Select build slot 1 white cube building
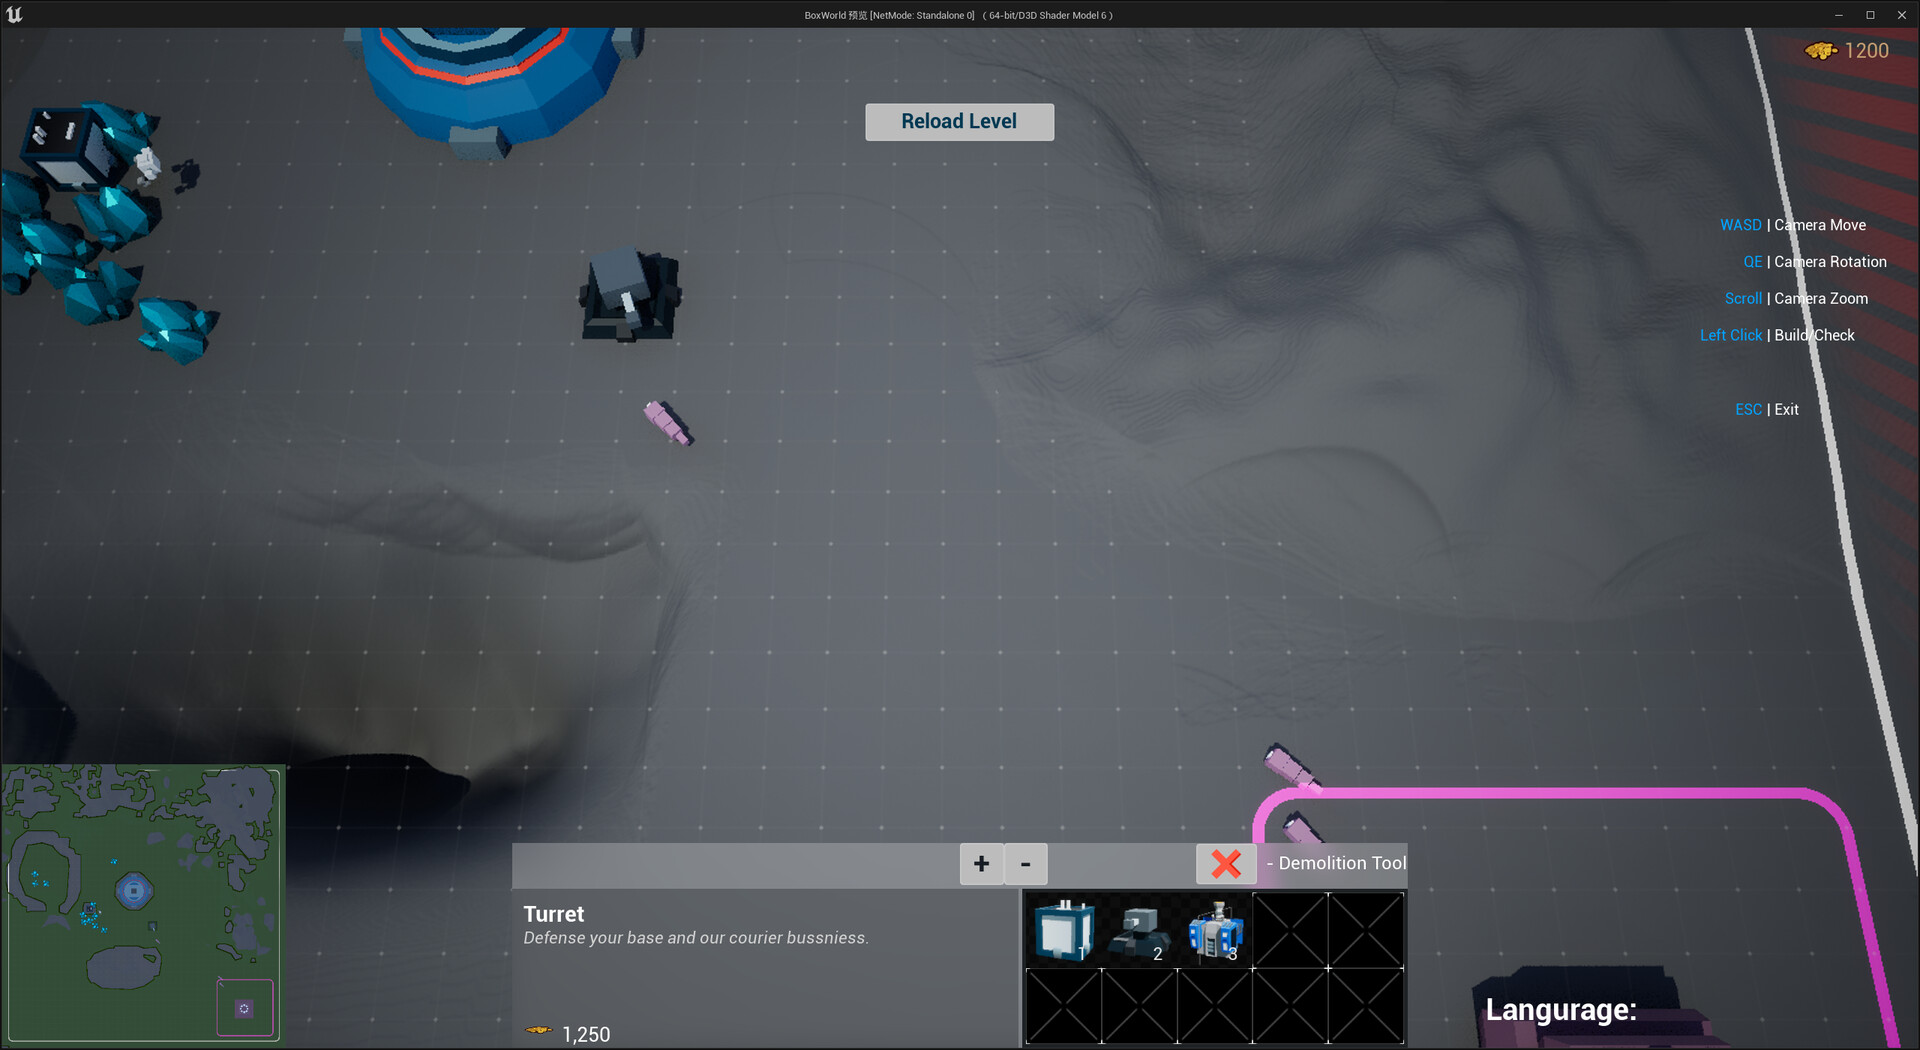 coord(1064,929)
